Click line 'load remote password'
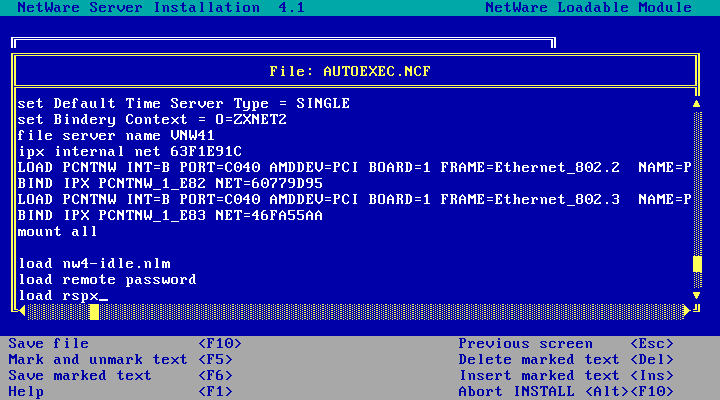The width and height of the screenshot is (720, 400). point(107,280)
